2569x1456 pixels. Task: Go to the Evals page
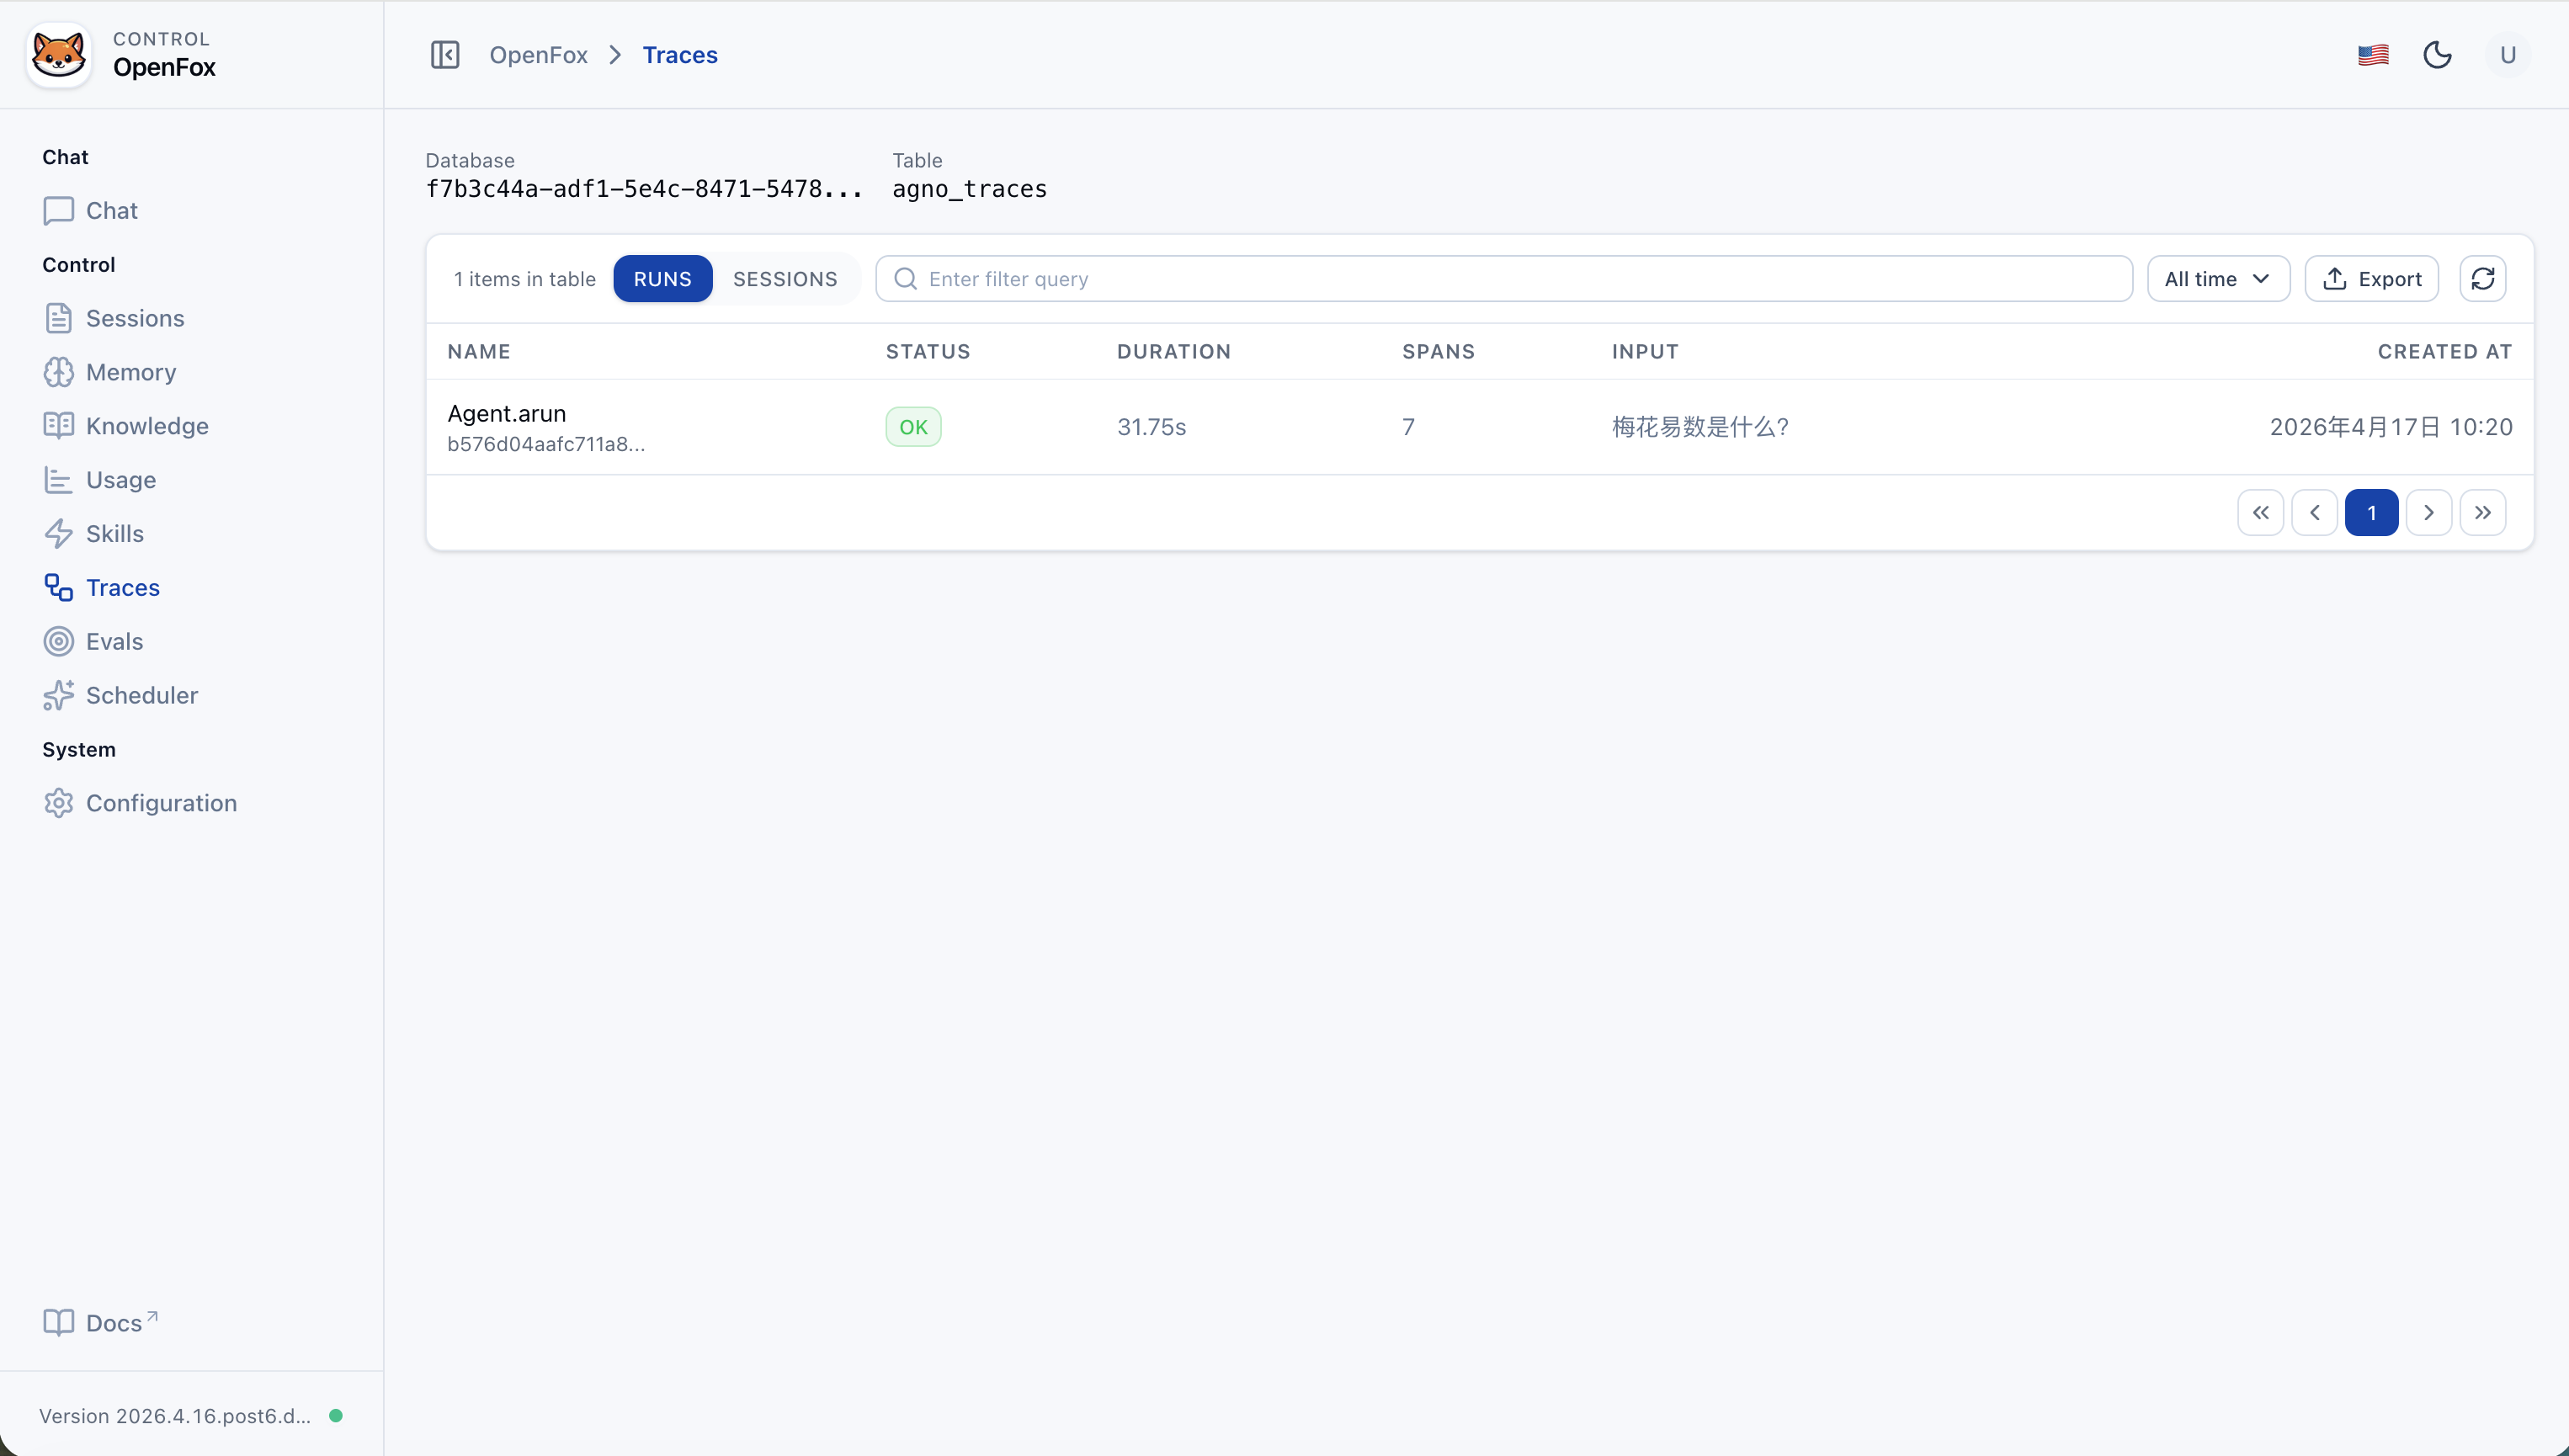[114, 641]
